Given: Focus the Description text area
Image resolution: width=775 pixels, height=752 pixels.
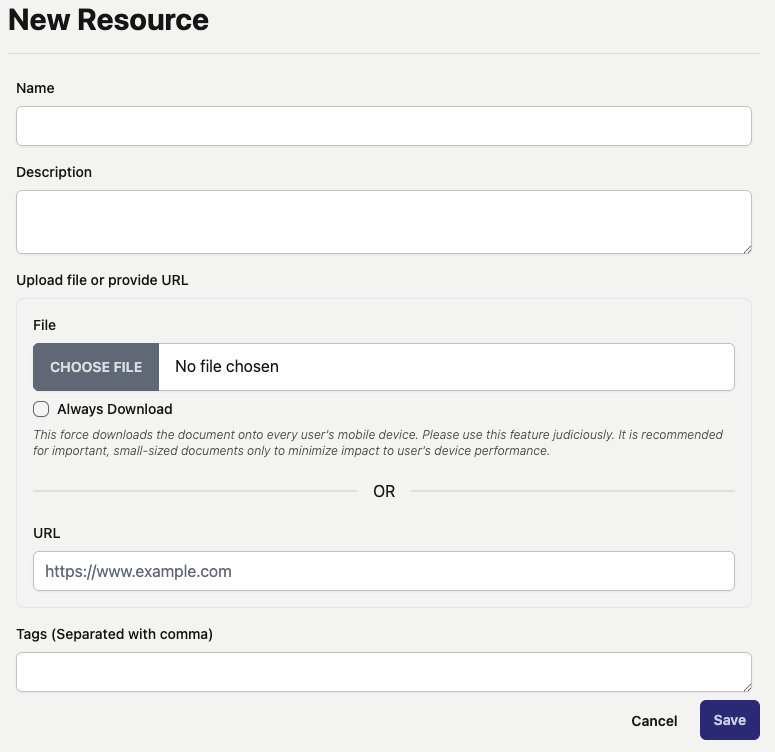Looking at the screenshot, I should coord(383,221).
